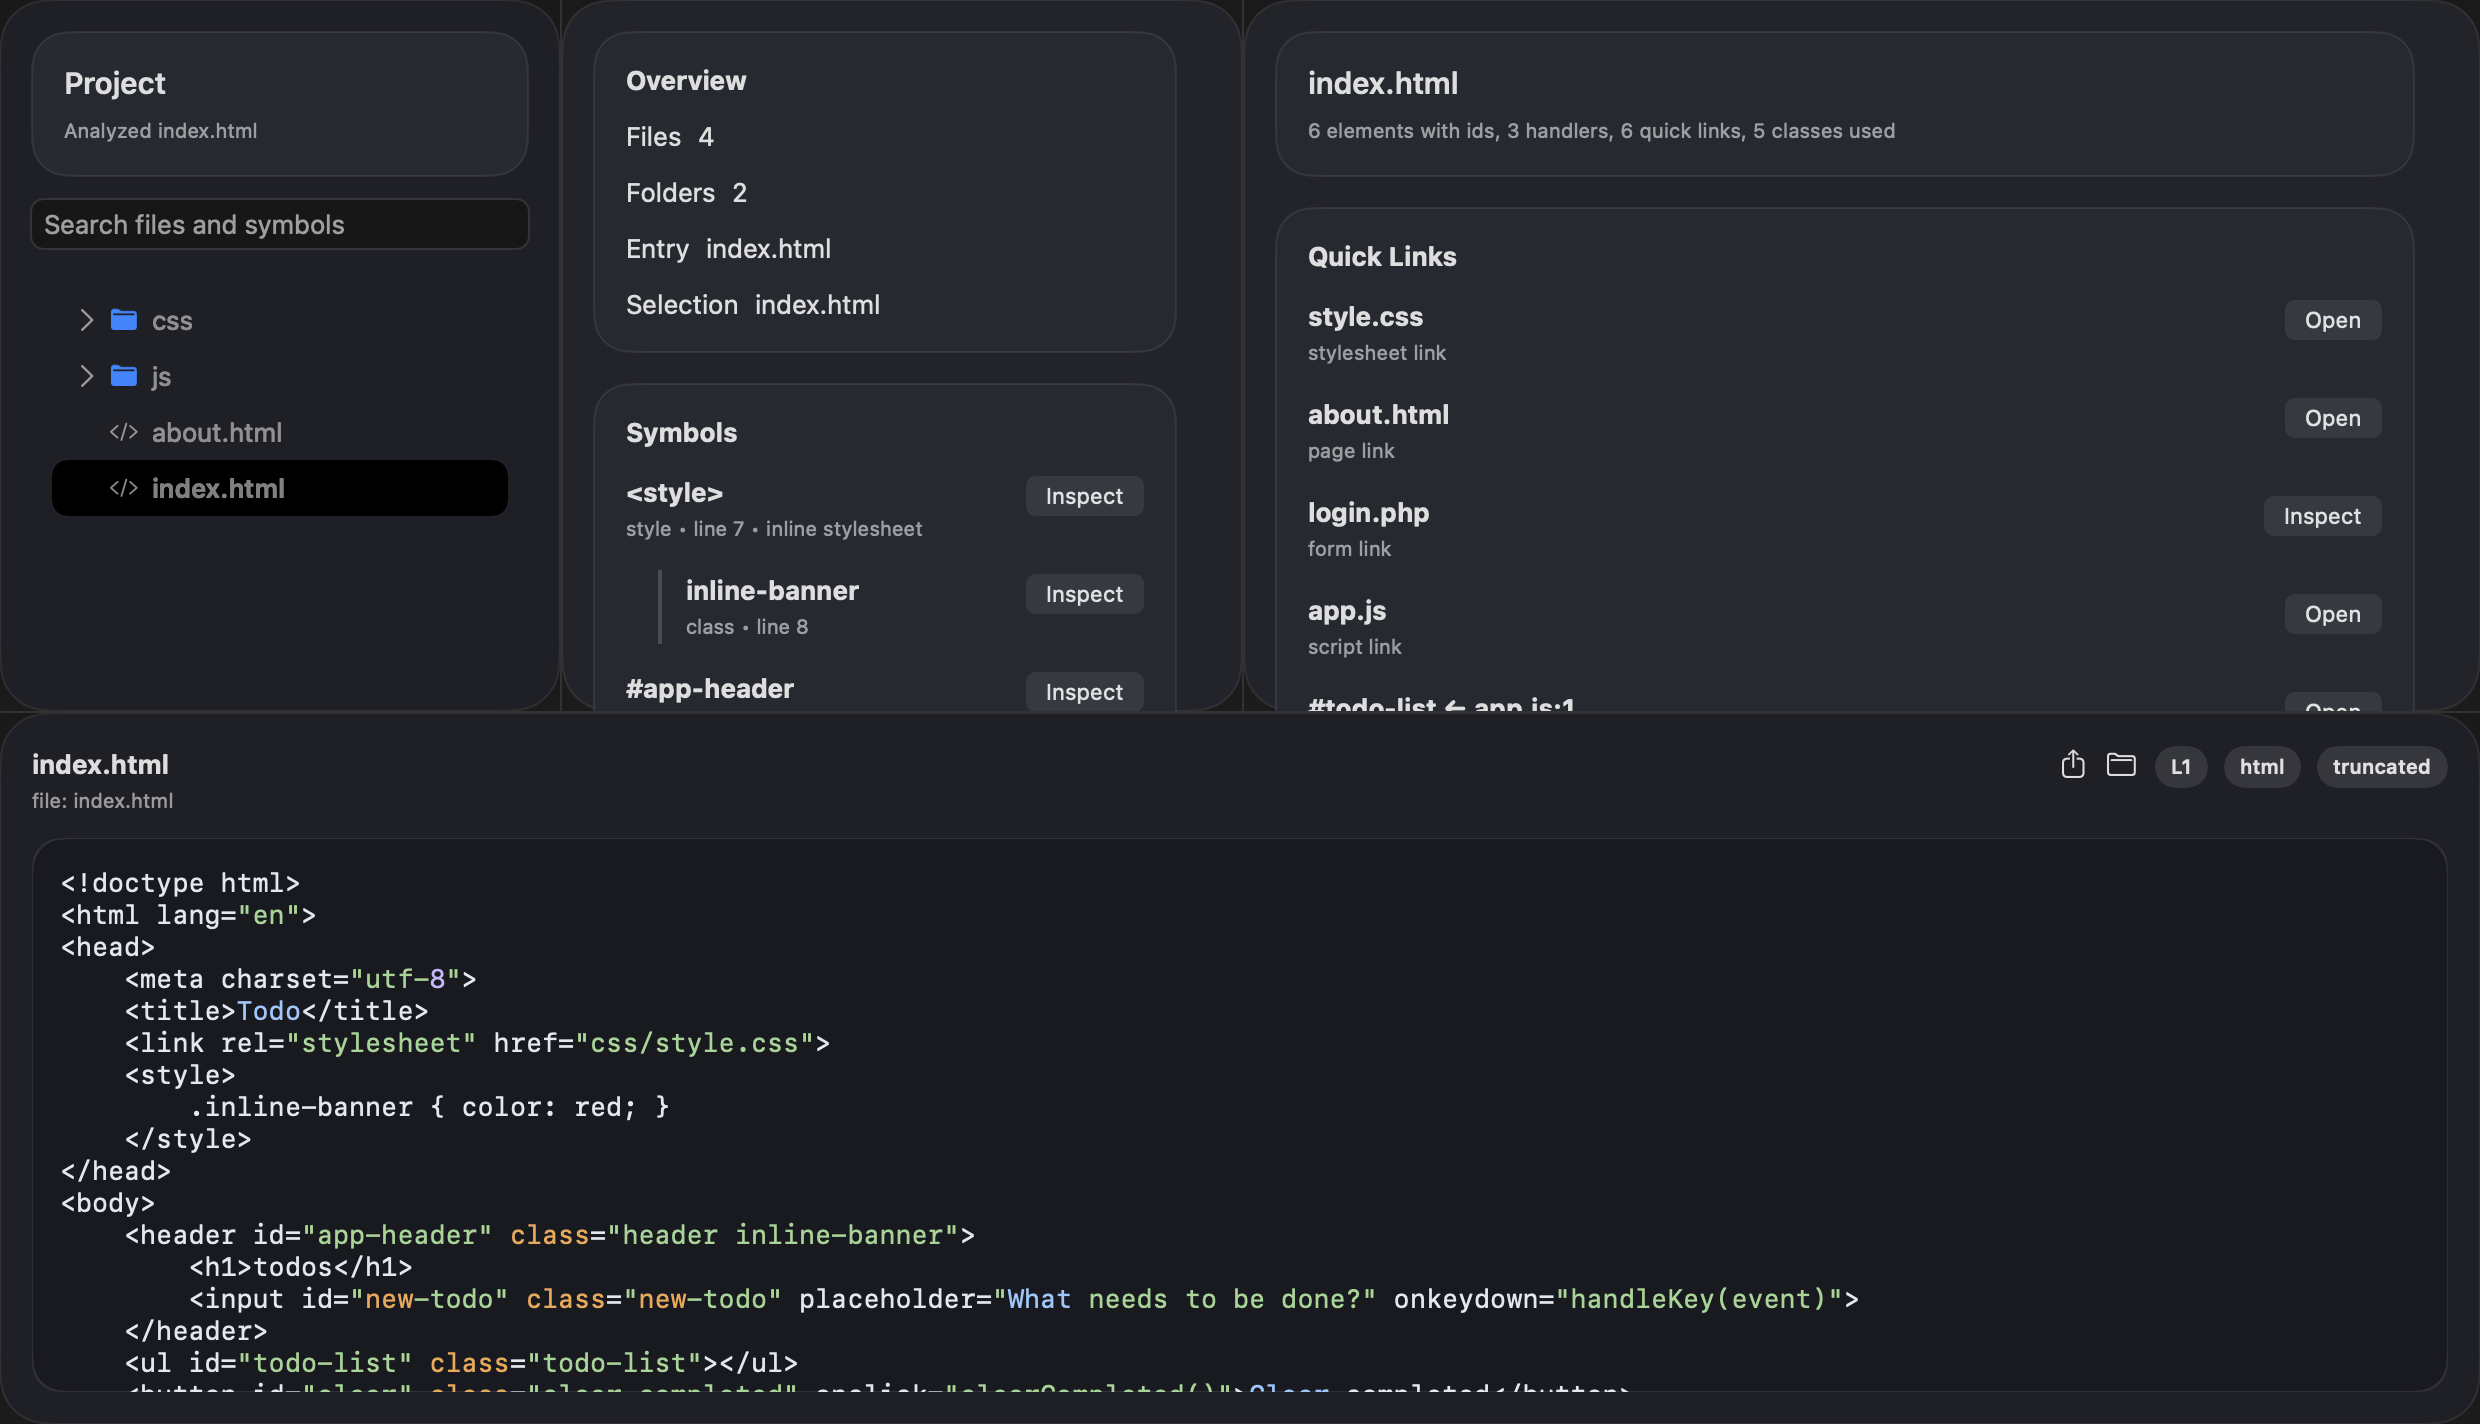The width and height of the screenshot is (2480, 1424).
Task: Click the 'Selection index.html' overview row
Action: point(753,305)
